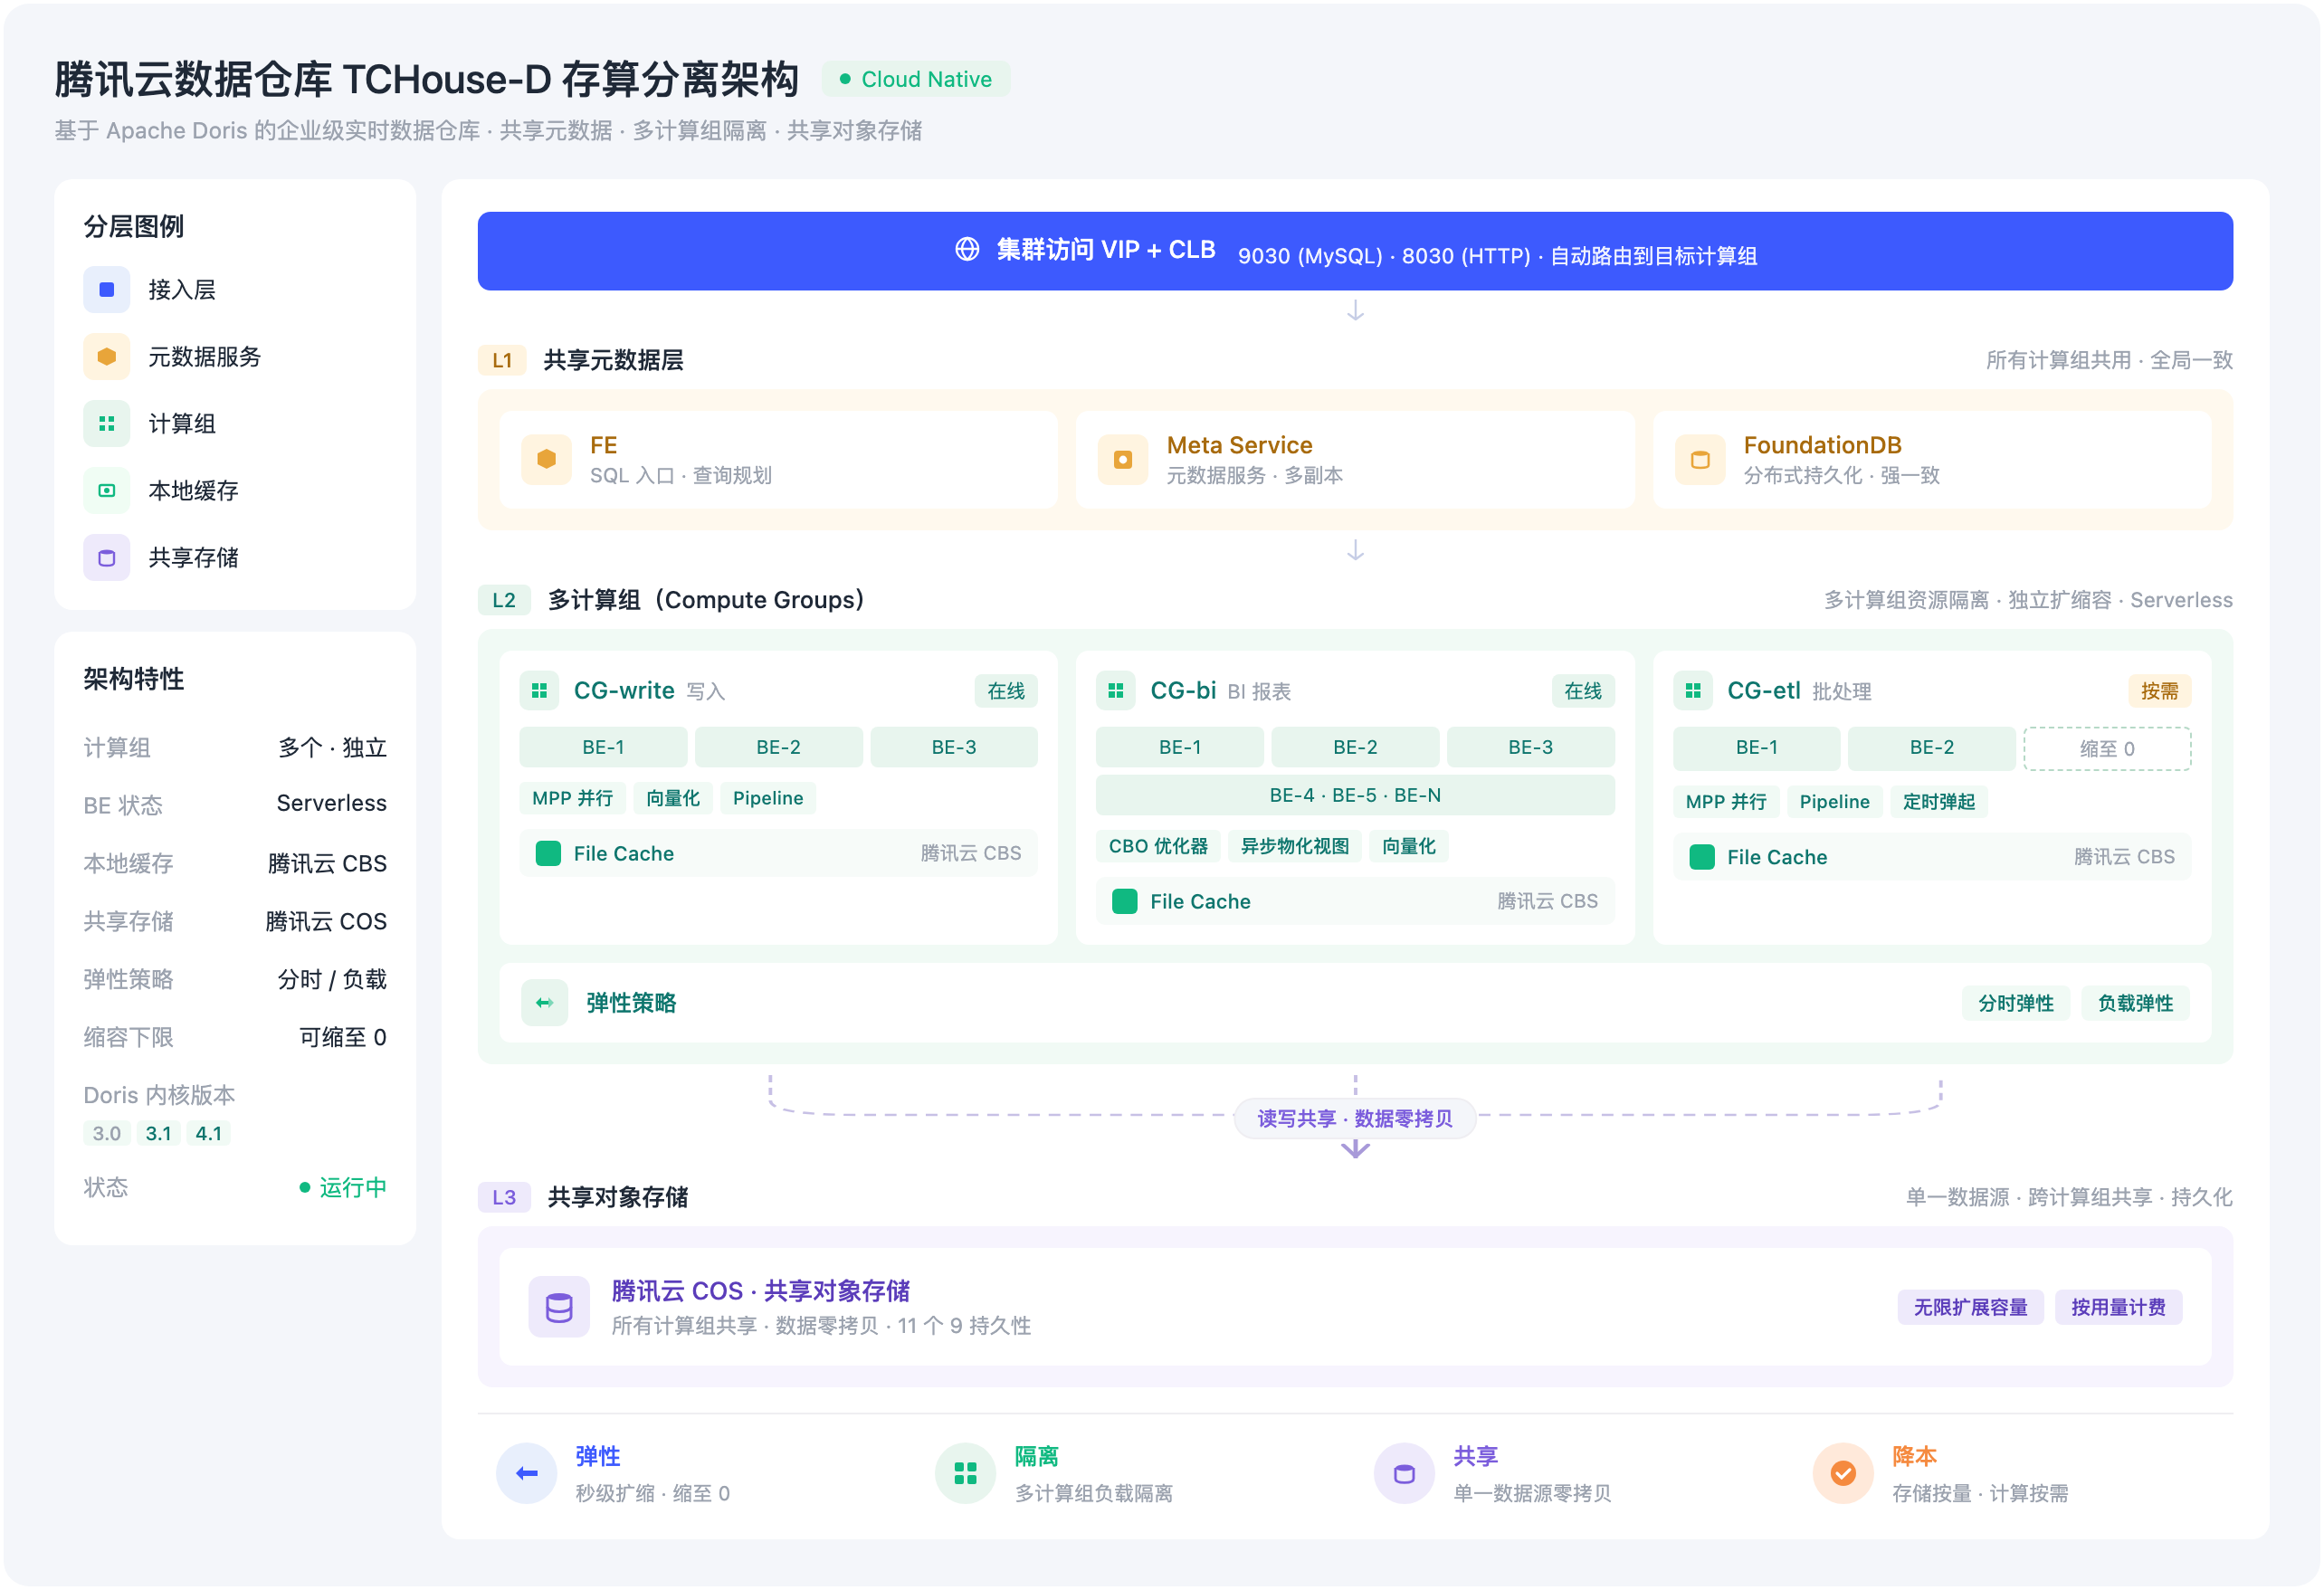The width and height of the screenshot is (2324, 1590).
Task: Click the blue 接入层 legend icon
Action: [x=107, y=290]
